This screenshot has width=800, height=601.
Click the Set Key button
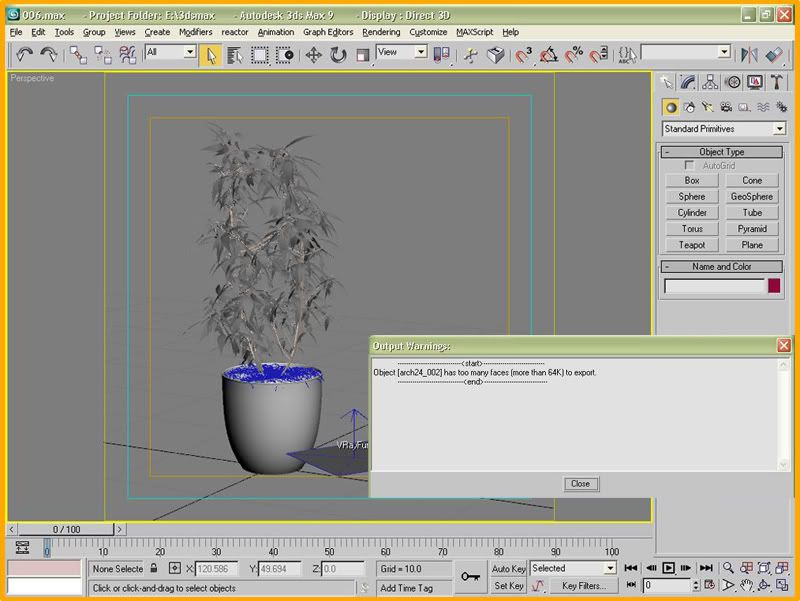[x=509, y=586]
